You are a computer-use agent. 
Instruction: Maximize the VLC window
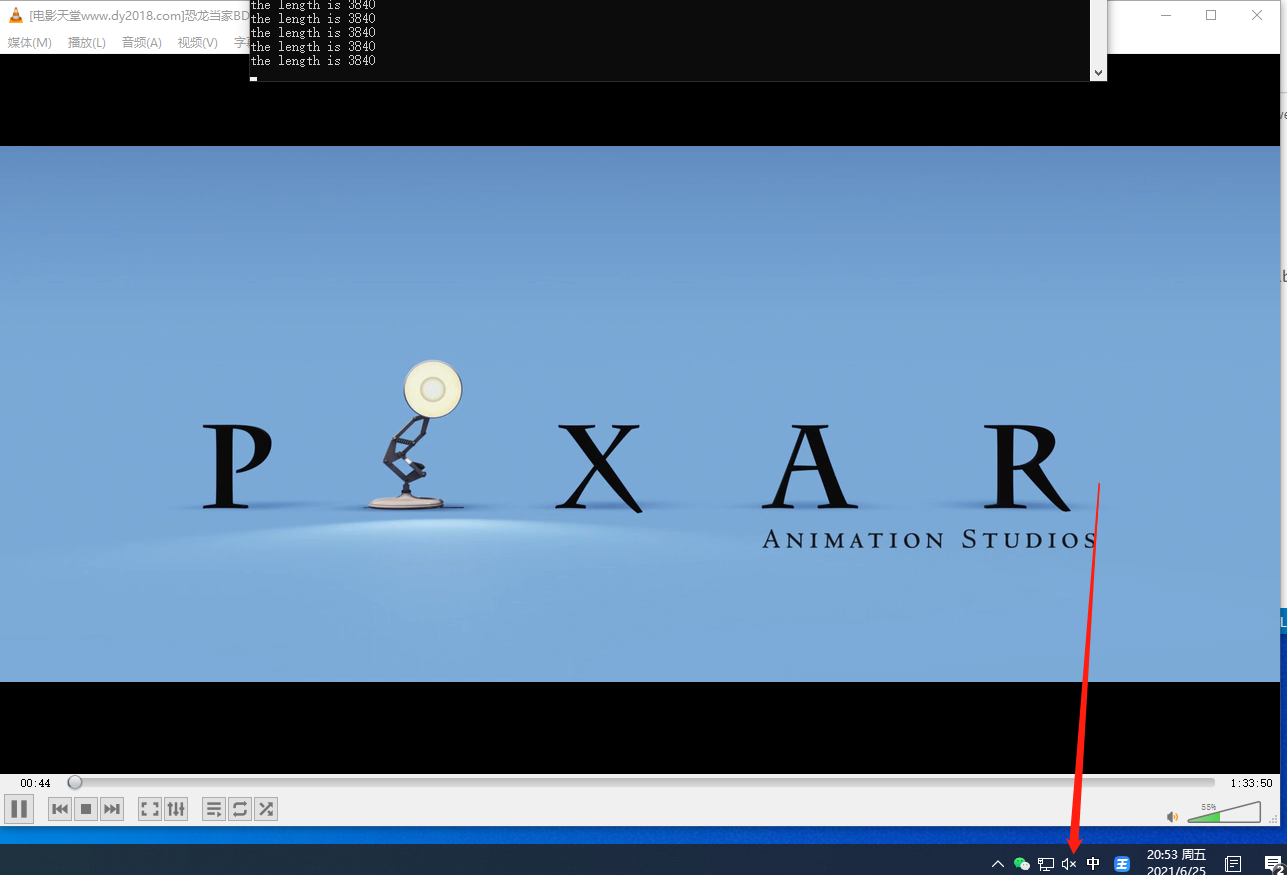(x=1211, y=15)
